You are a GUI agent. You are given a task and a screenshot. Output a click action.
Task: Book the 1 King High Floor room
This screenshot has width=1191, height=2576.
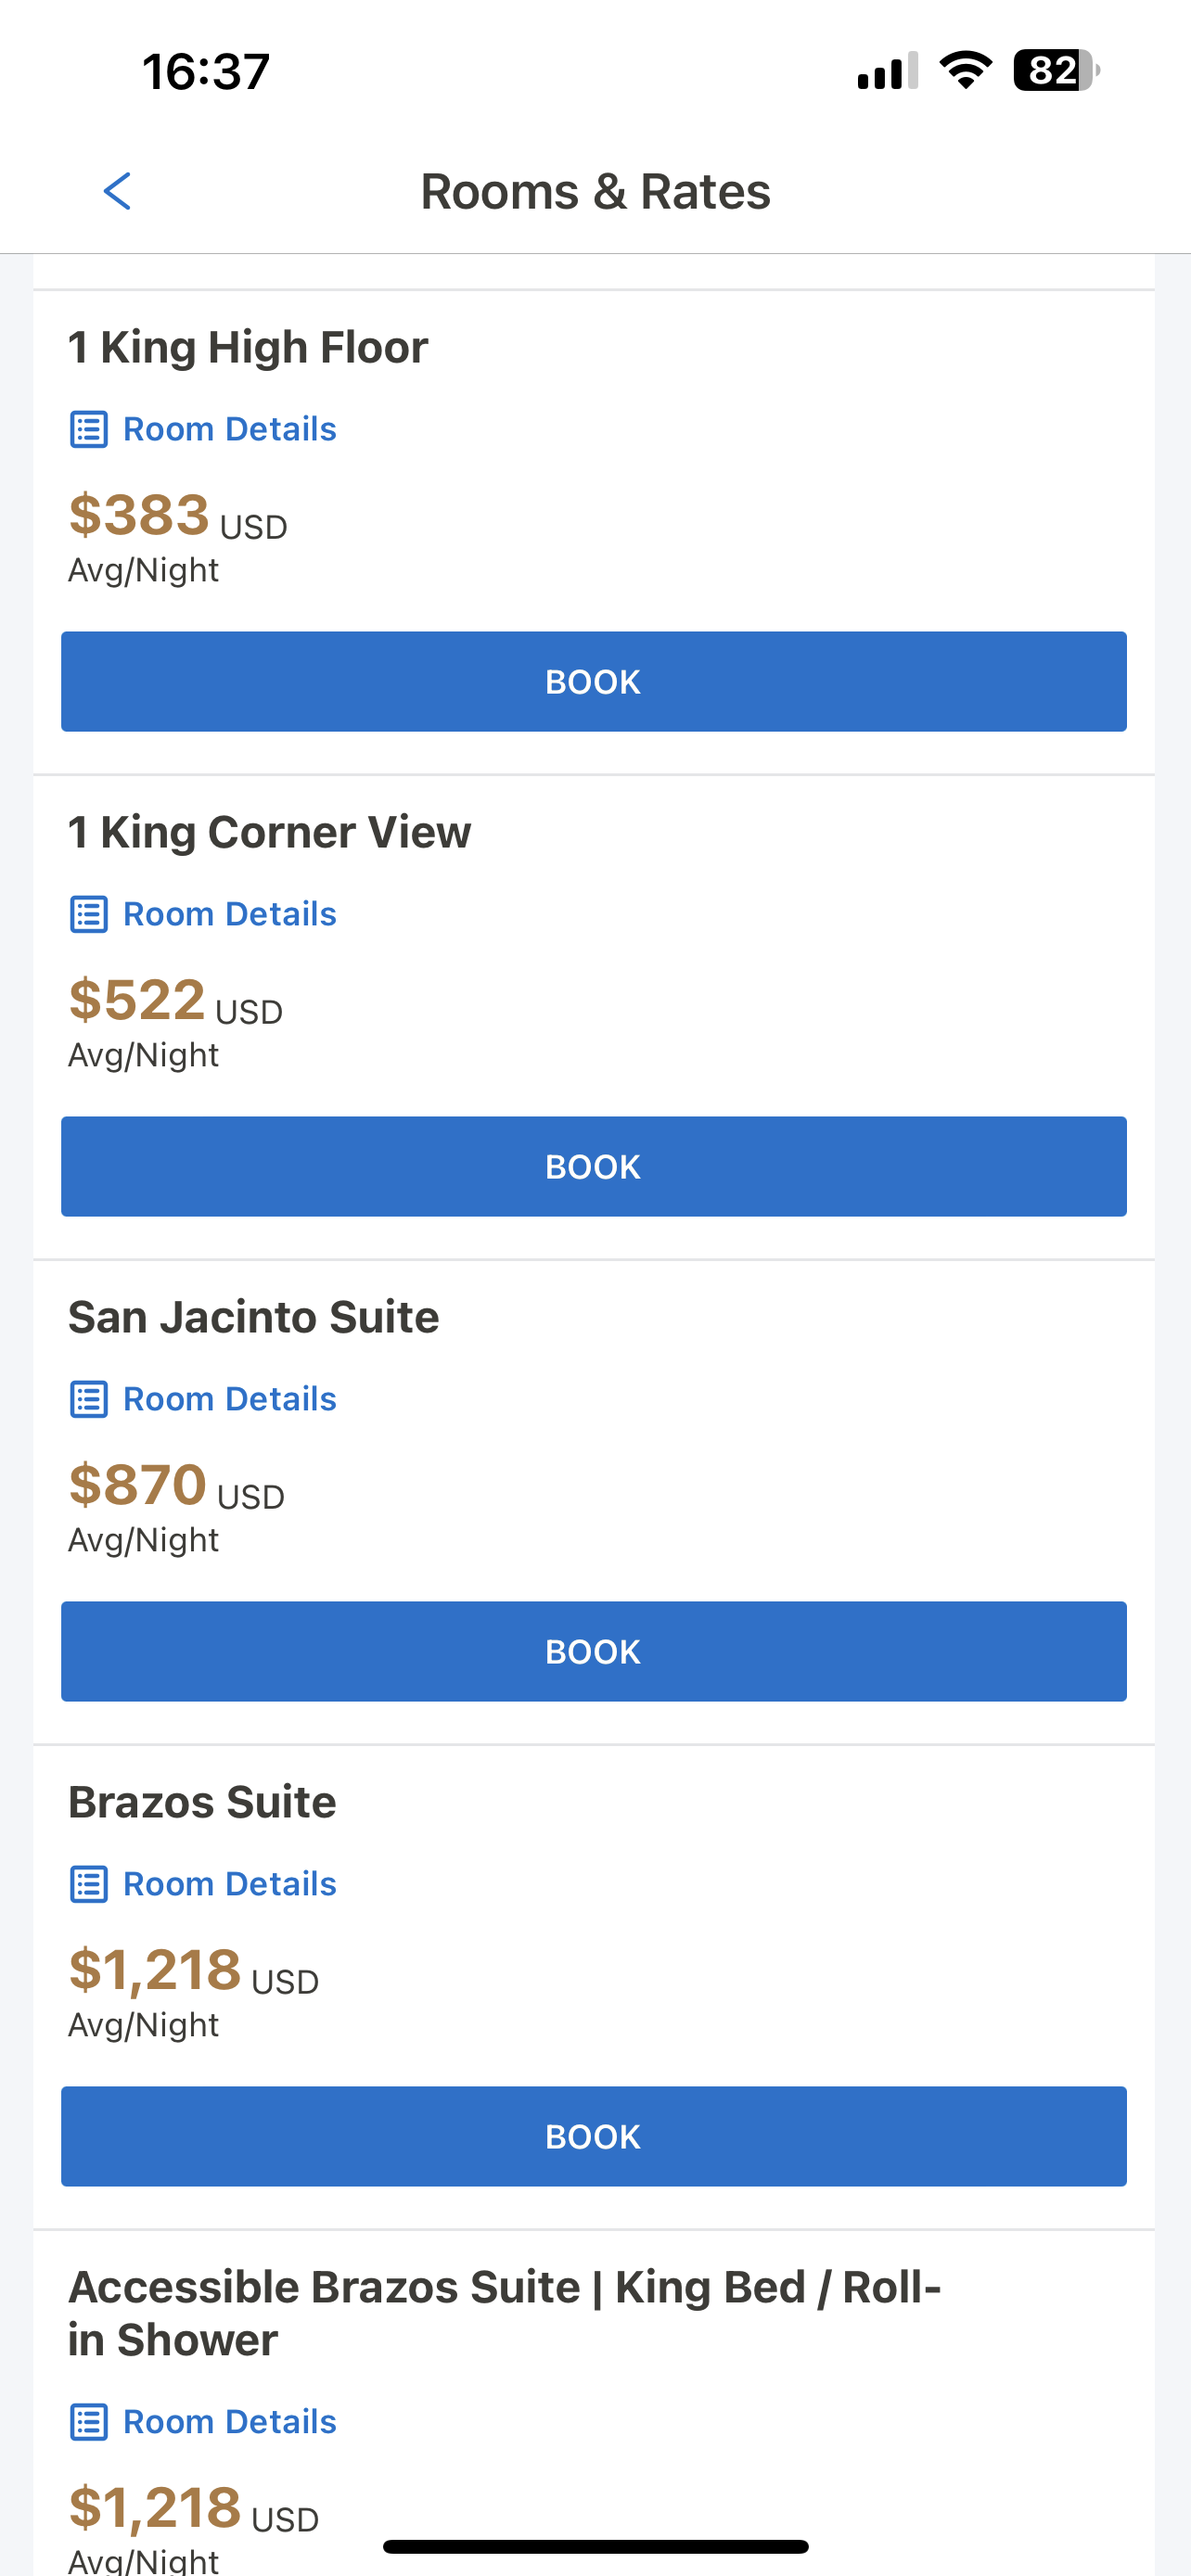(594, 682)
